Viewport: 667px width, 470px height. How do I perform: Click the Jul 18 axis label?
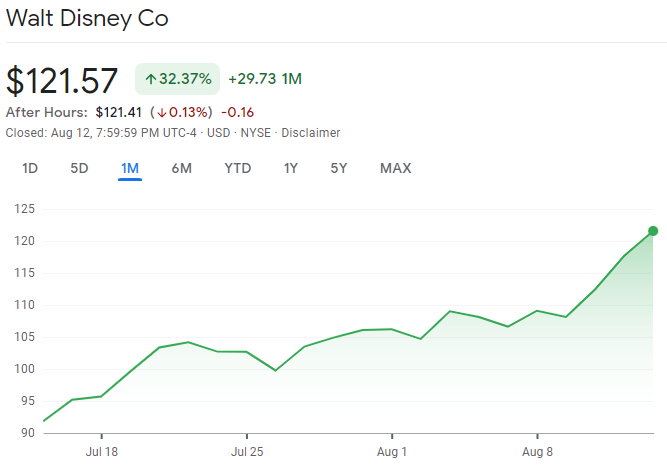pyautogui.click(x=102, y=452)
